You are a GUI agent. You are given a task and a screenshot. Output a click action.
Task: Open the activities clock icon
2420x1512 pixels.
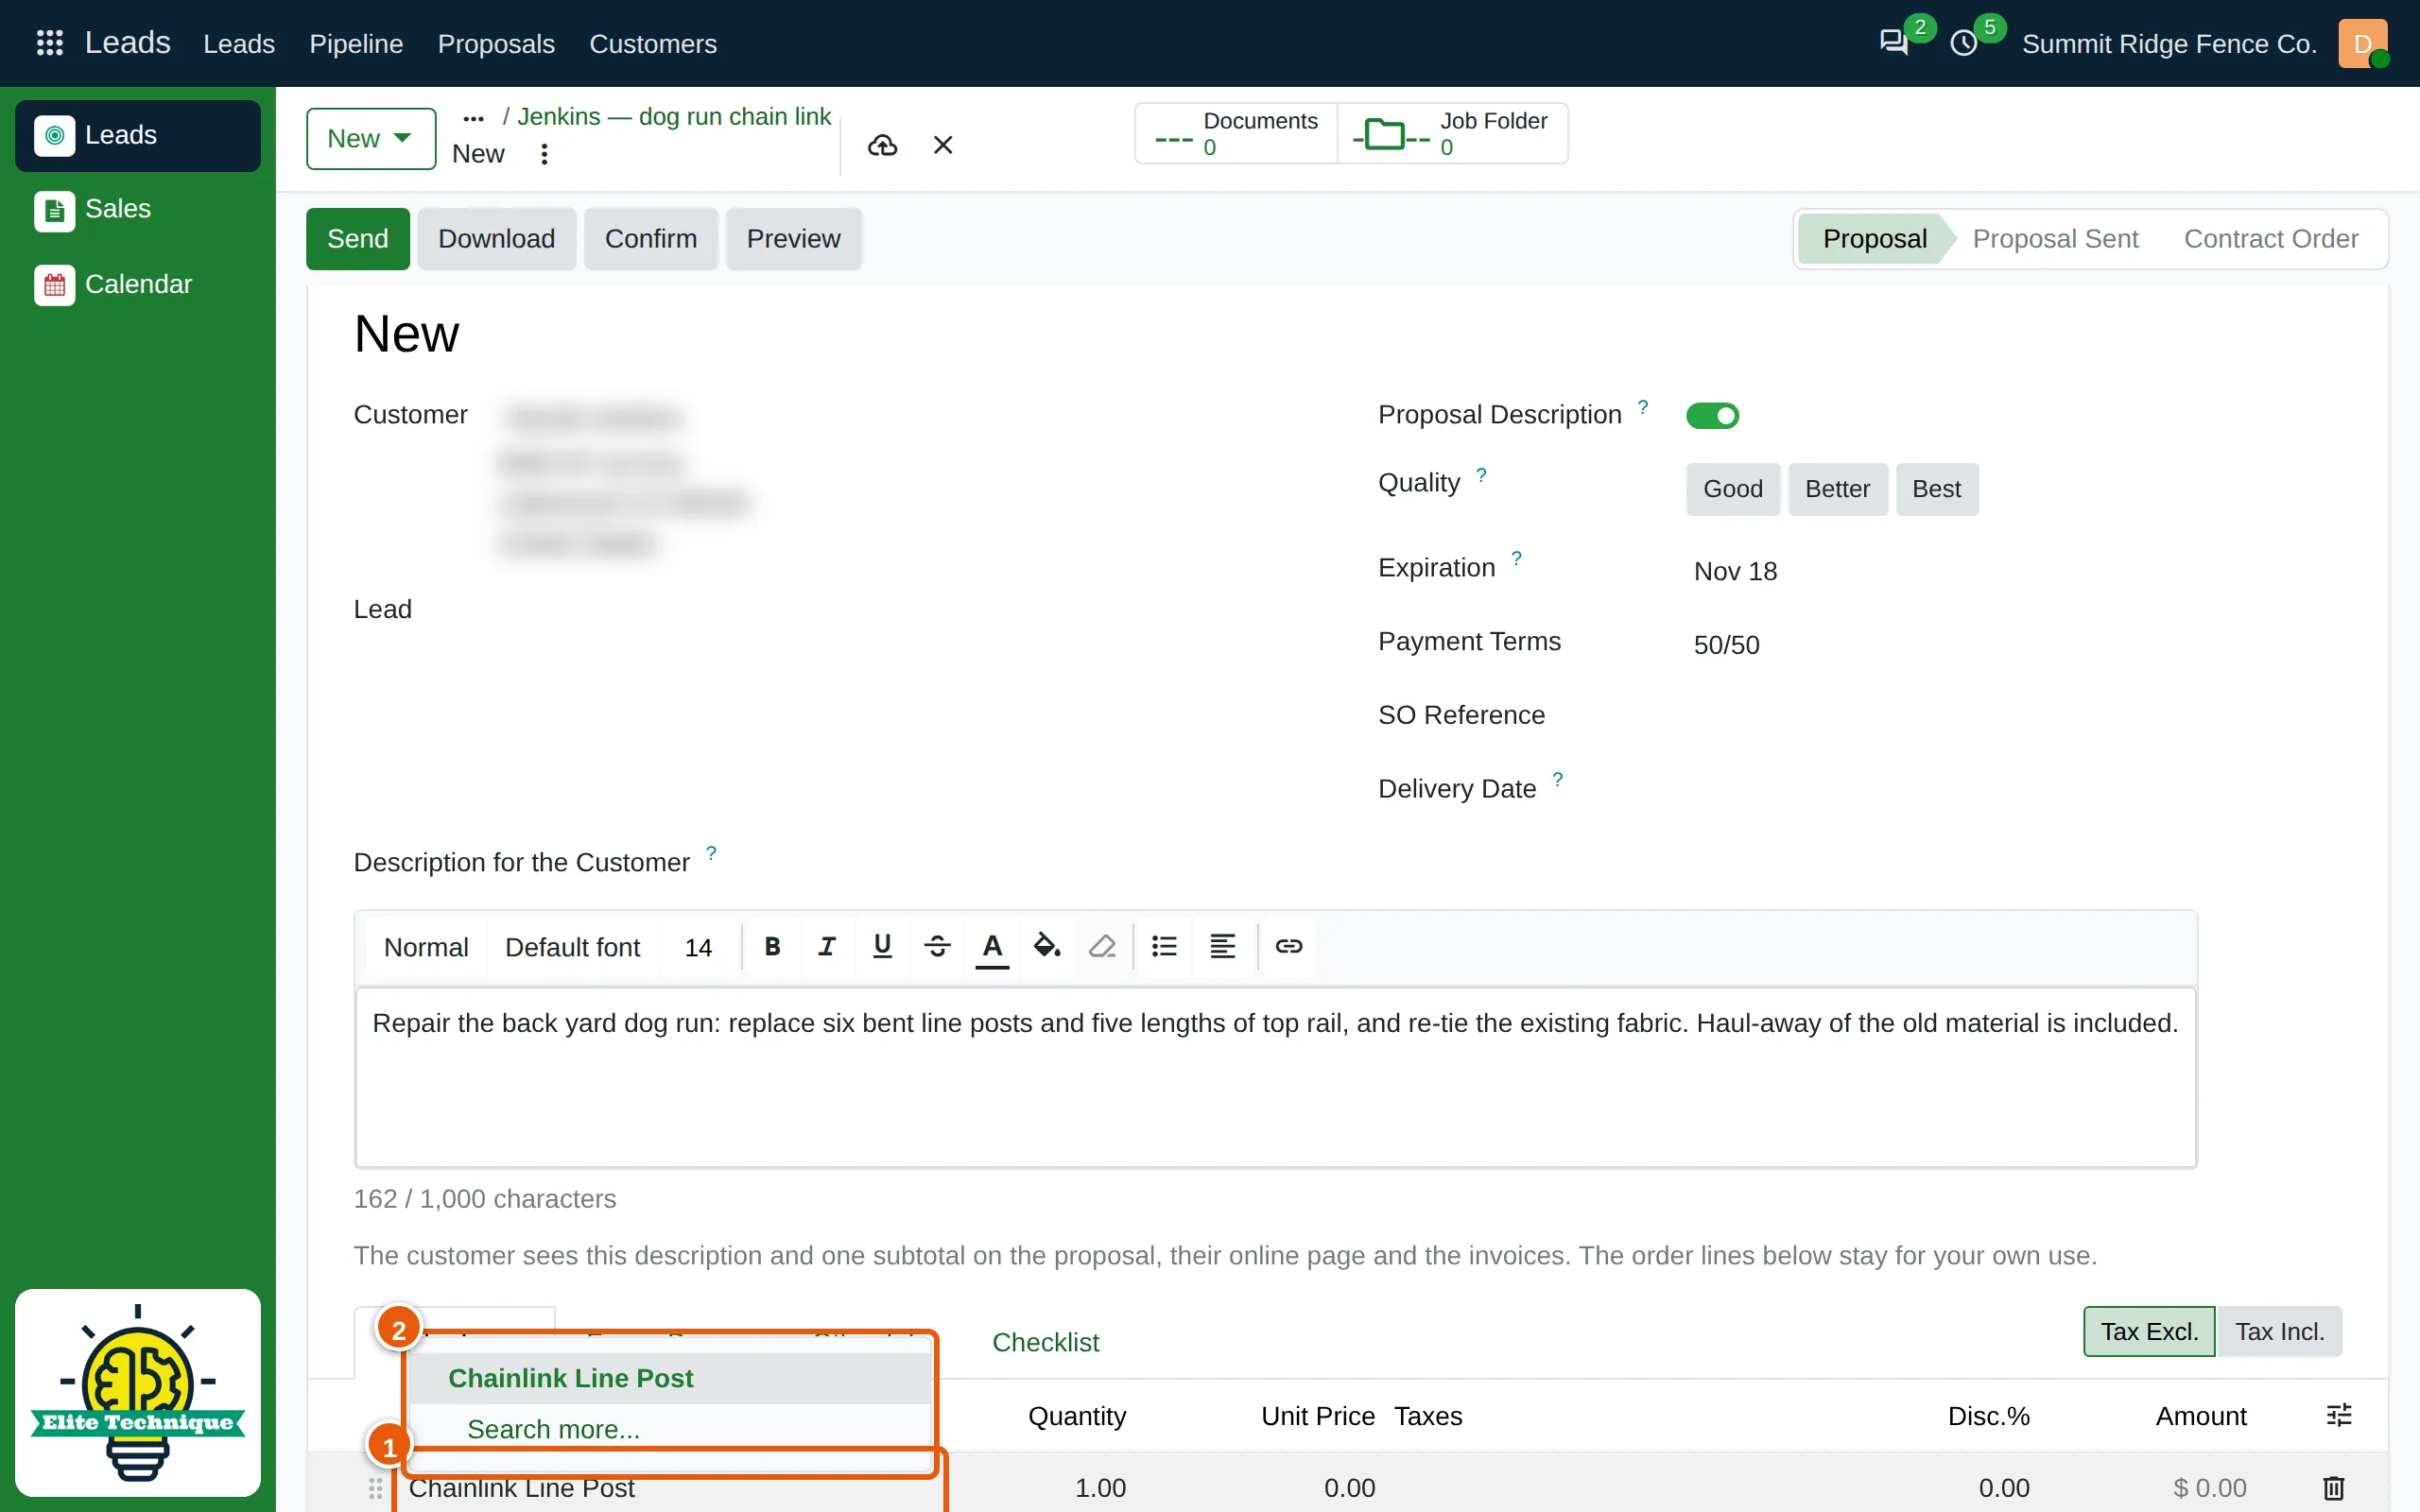click(1964, 43)
